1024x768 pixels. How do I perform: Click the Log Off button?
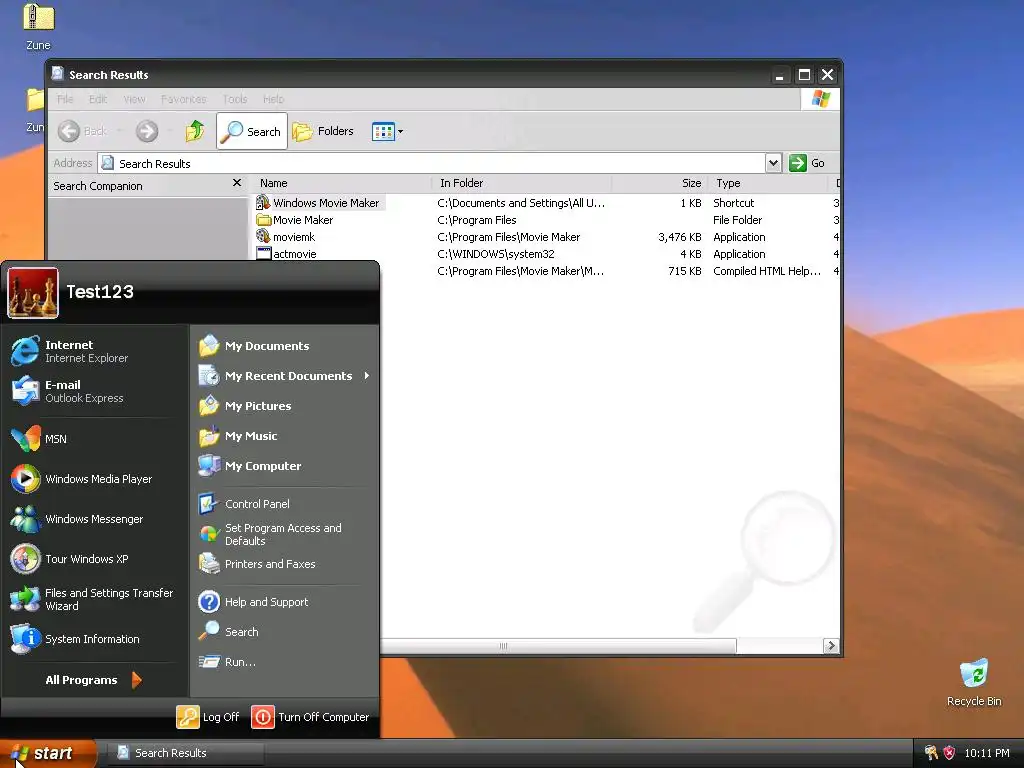208,717
